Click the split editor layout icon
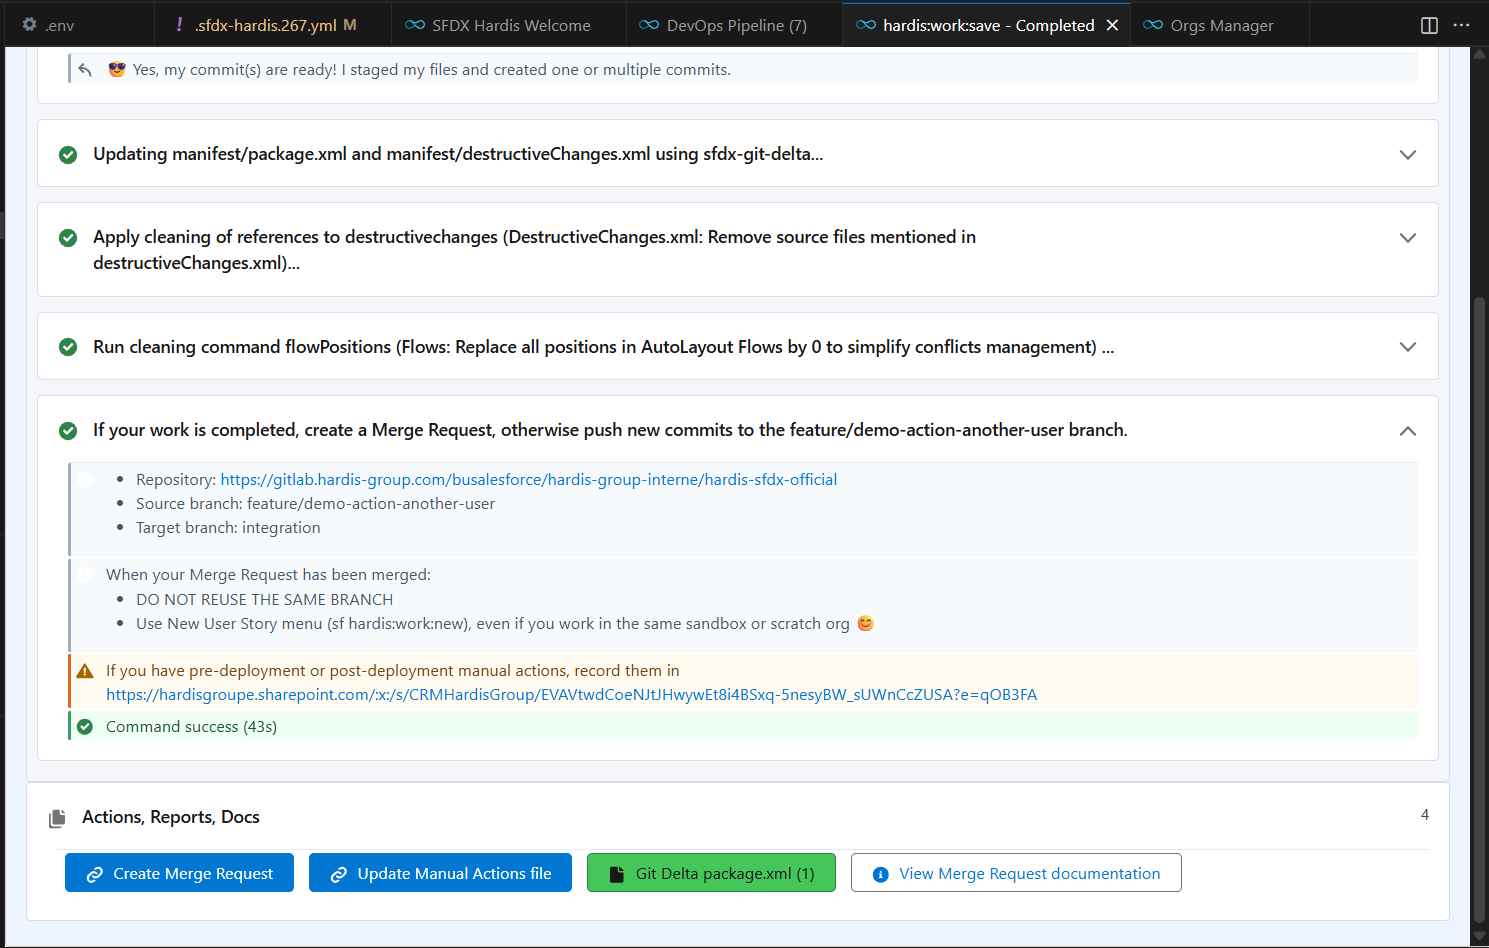This screenshot has width=1489, height=948. [x=1429, y=25]
